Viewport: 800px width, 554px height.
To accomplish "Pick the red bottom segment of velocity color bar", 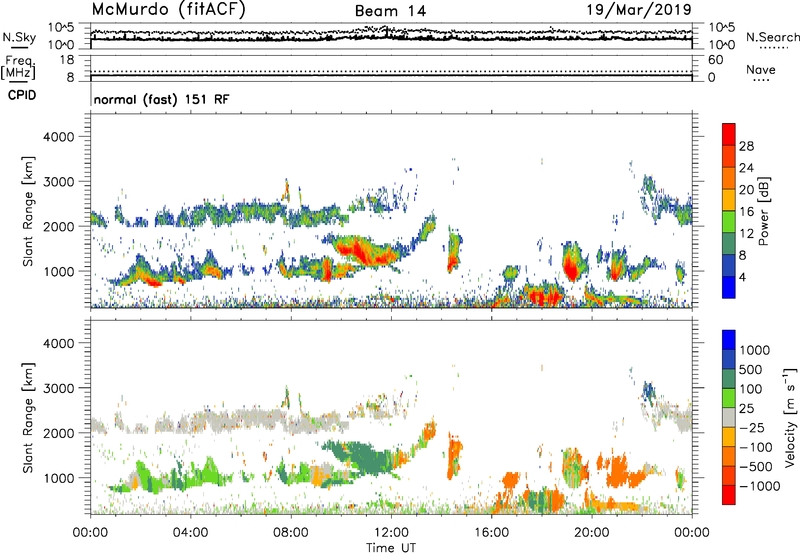I will click(729, 495).
